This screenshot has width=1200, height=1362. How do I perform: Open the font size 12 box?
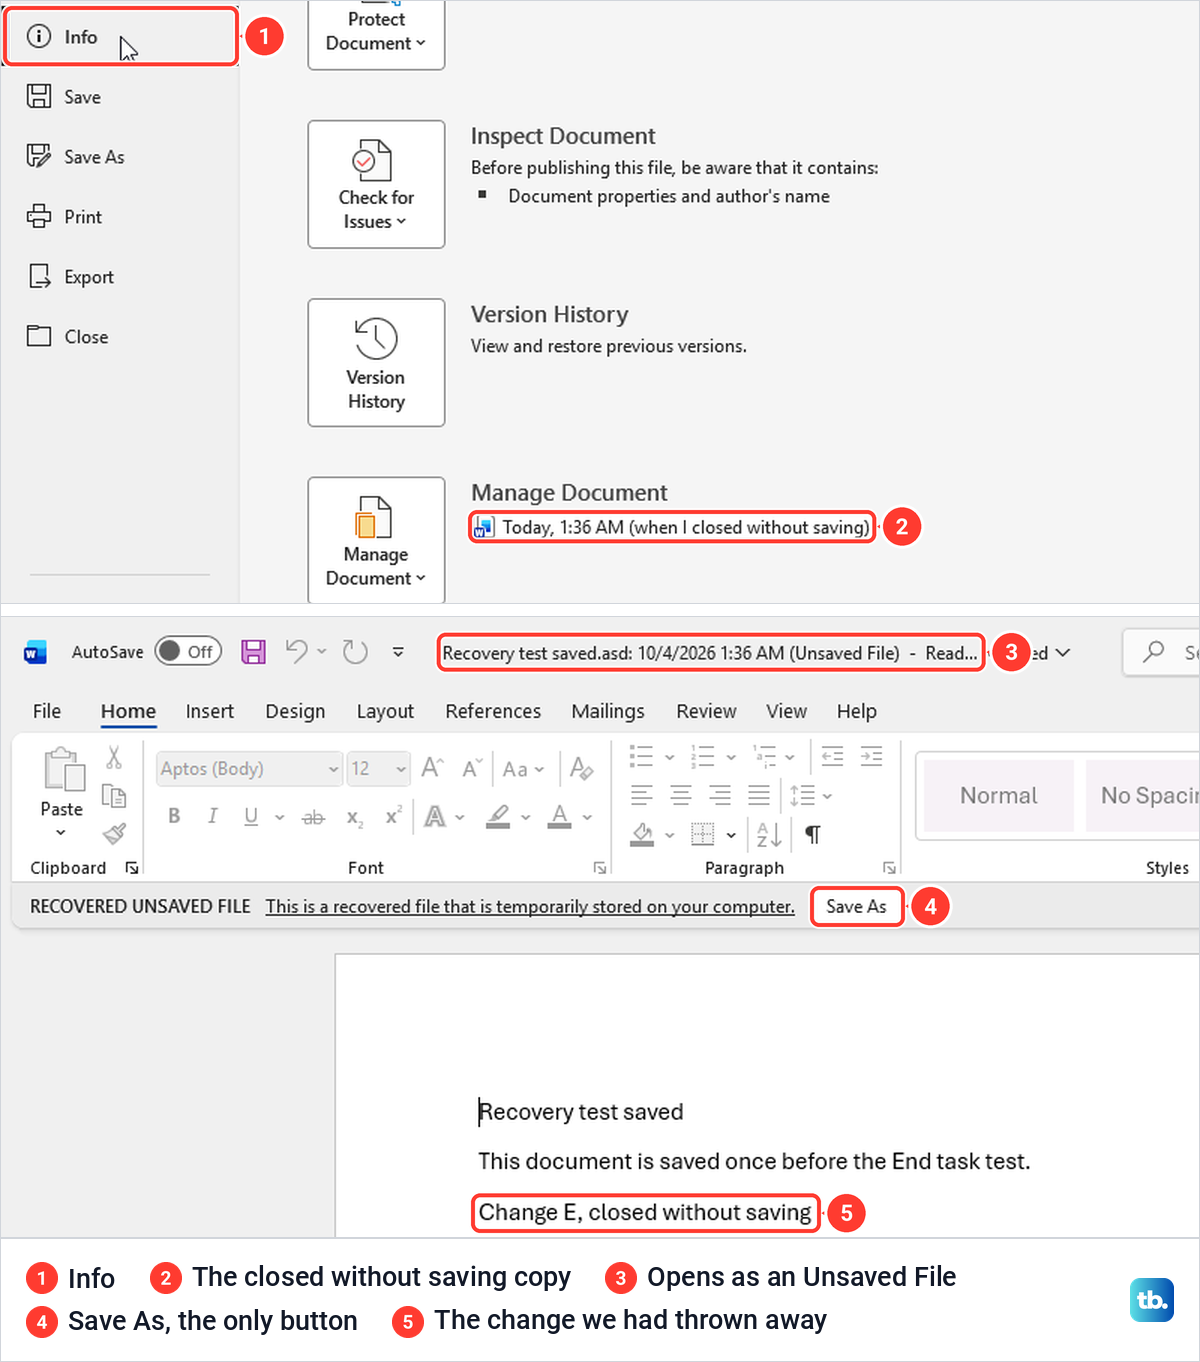pos(378,769)
